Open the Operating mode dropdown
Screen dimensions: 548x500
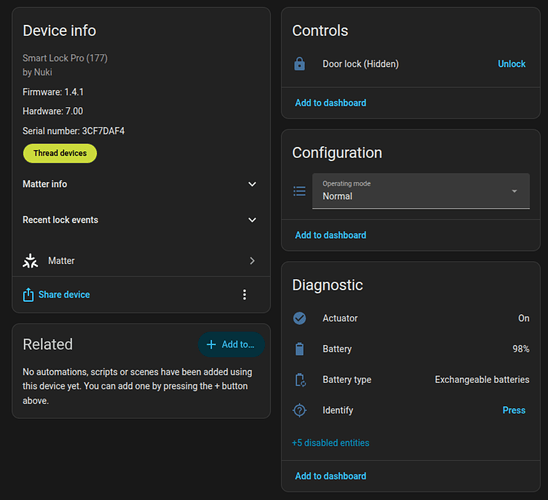[x=421, y=191]
